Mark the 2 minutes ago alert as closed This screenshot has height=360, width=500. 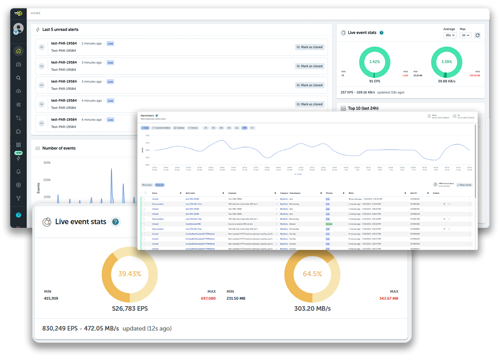tap(310, 47)
